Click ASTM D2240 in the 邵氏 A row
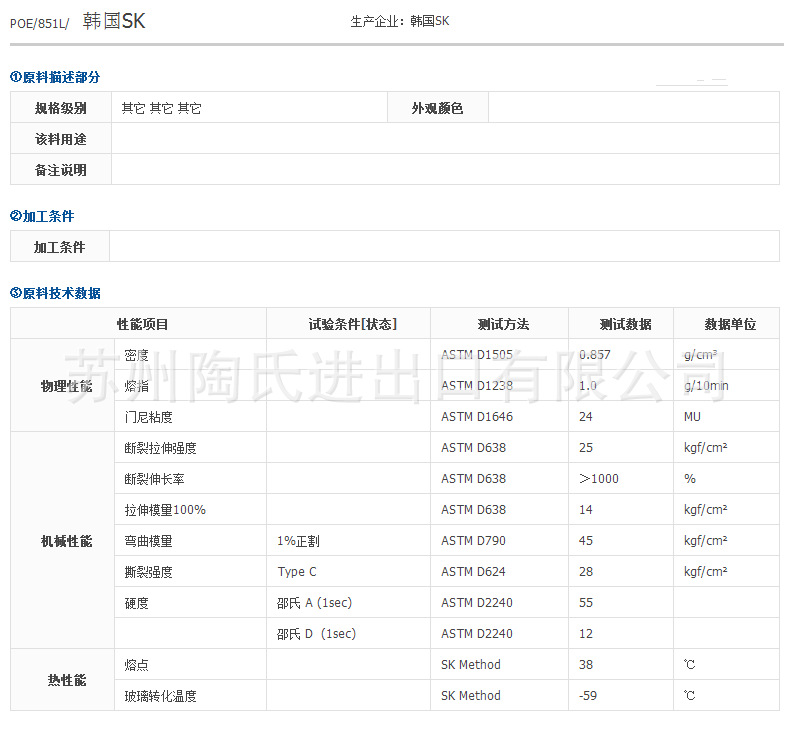The width and height of the screenshot is (791, 732). click(477, 603)
